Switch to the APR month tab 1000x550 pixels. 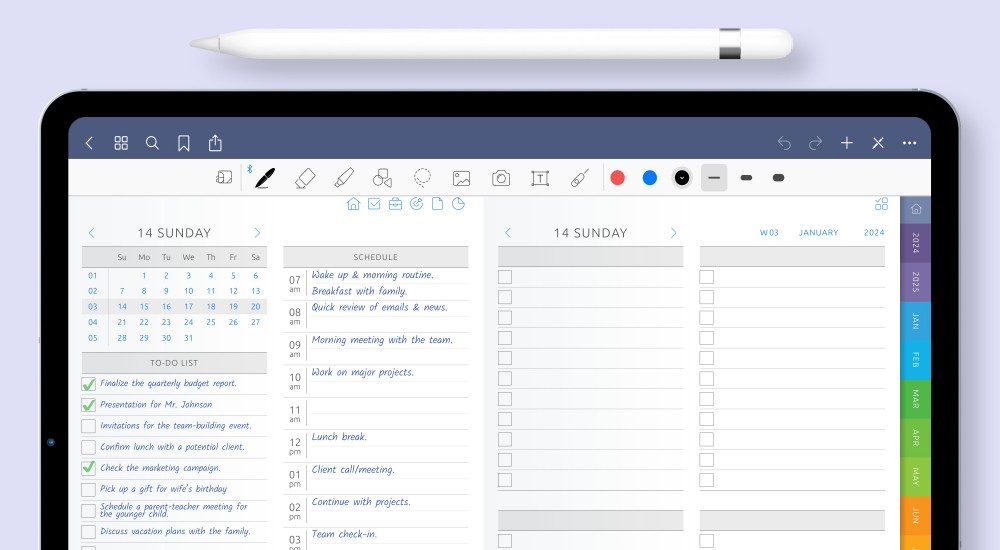916,437
